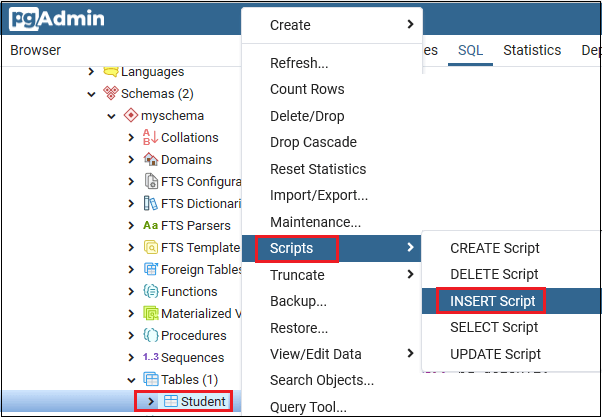This screenshot has height=417, width=602.
Task: Switch to the Statistics tab
Action: (x=532, y=50)
